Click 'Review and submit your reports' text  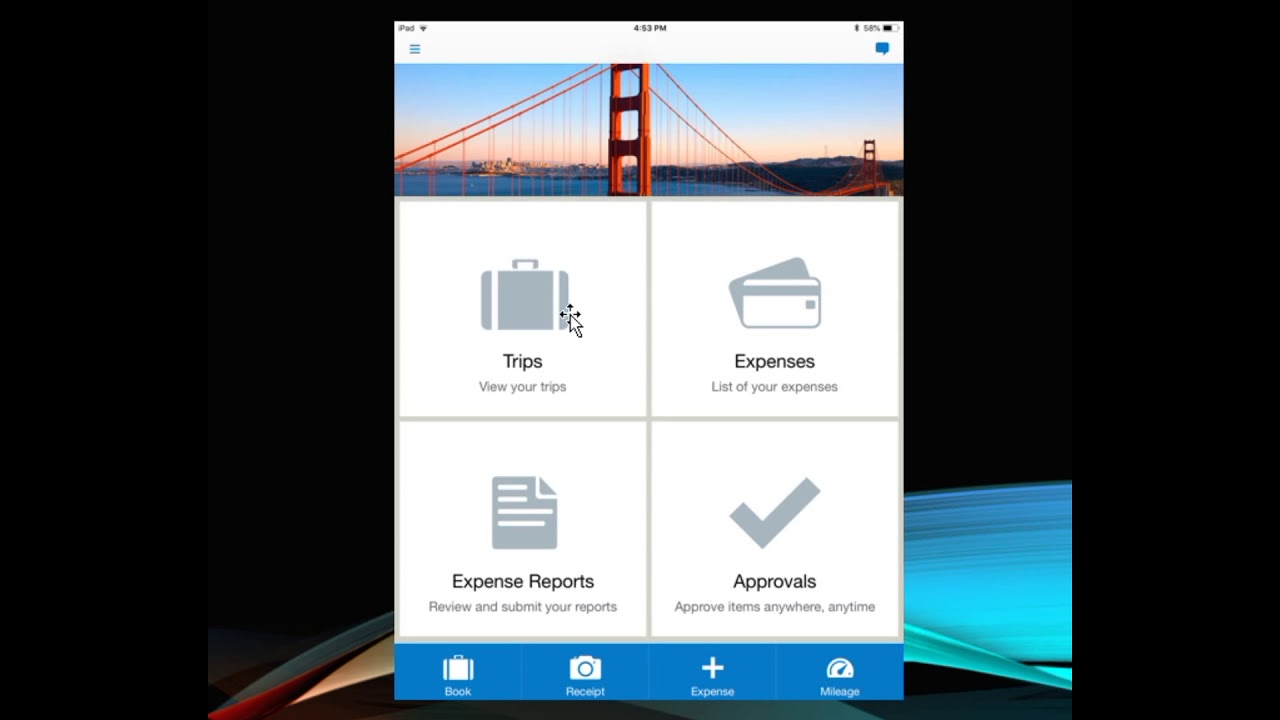point(523,607)
